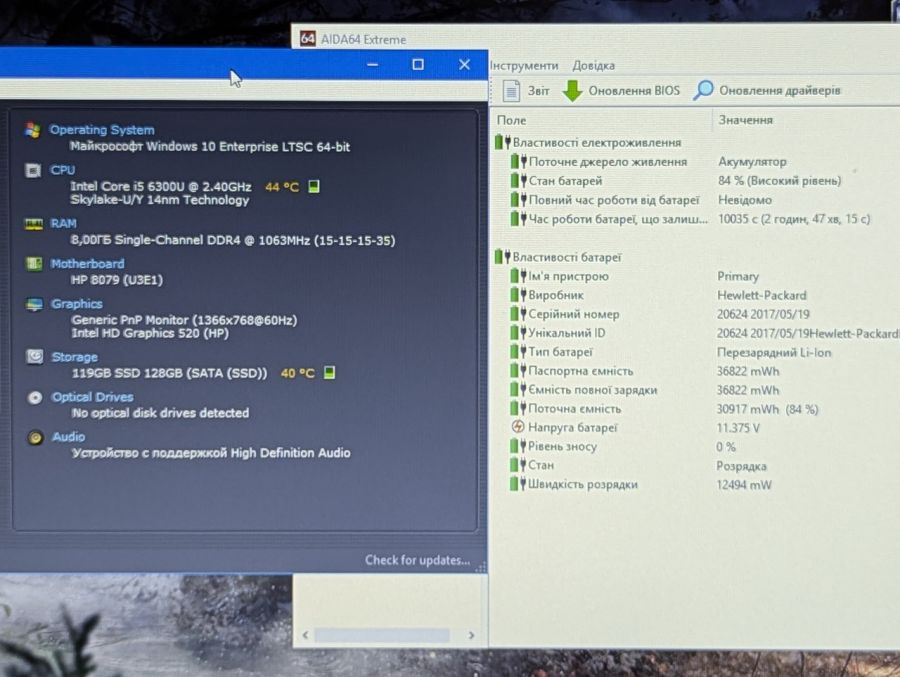Click the Optical Drives disc icon
The height and width of the screenshot is (677, 900).
pos(35,397)
